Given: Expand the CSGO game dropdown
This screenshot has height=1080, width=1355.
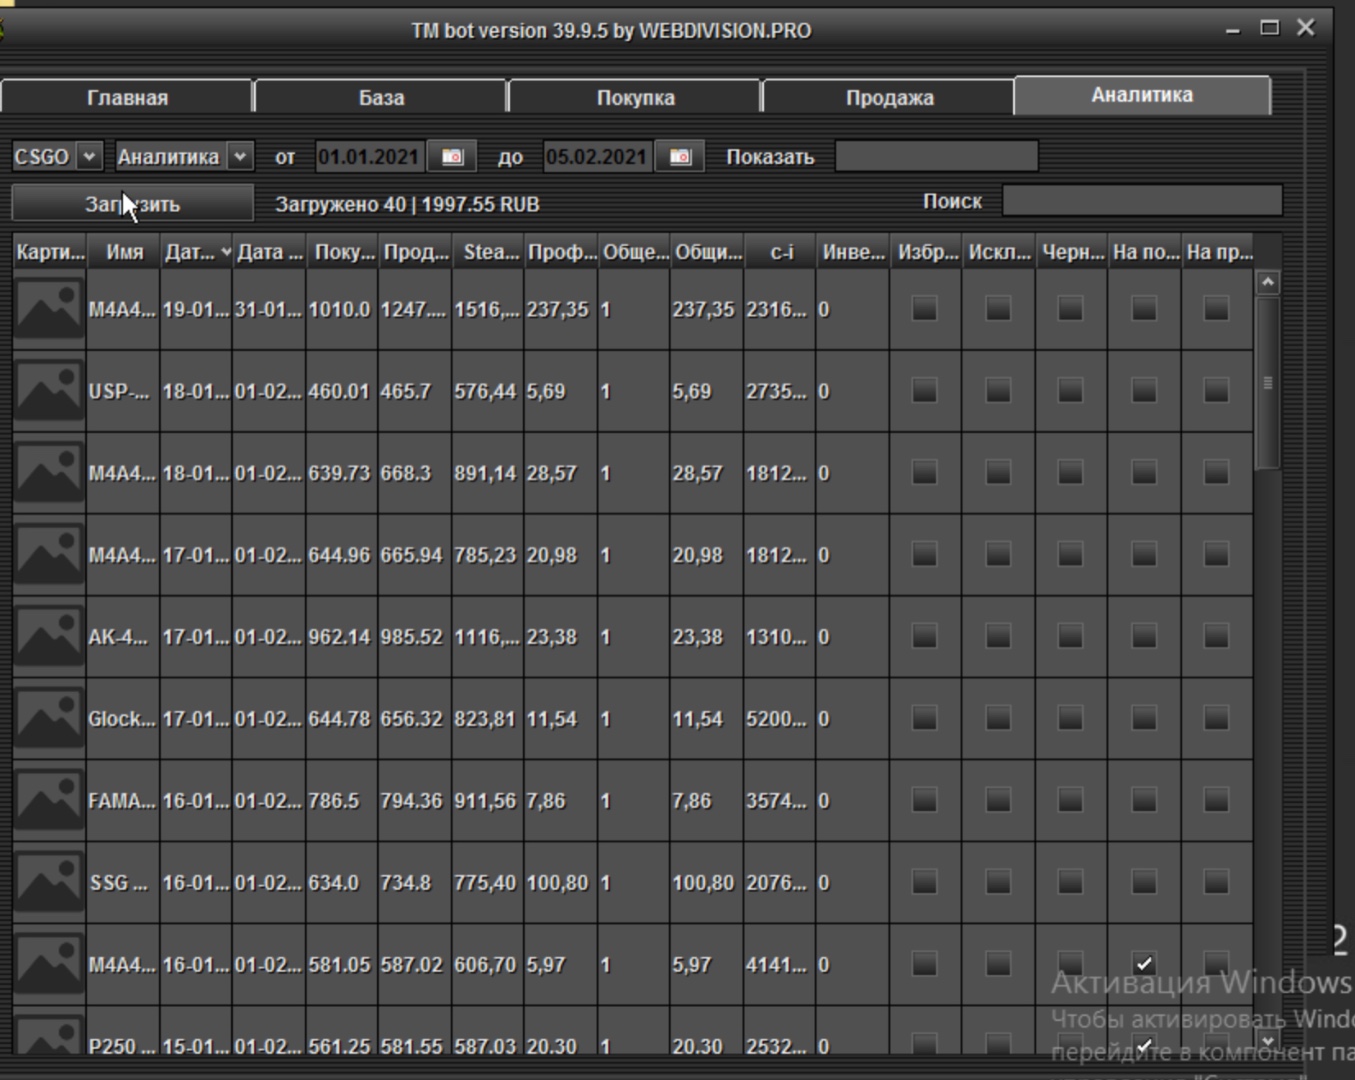Looking at the screenshot, I should pyautogui.click(x=89, y=157).
